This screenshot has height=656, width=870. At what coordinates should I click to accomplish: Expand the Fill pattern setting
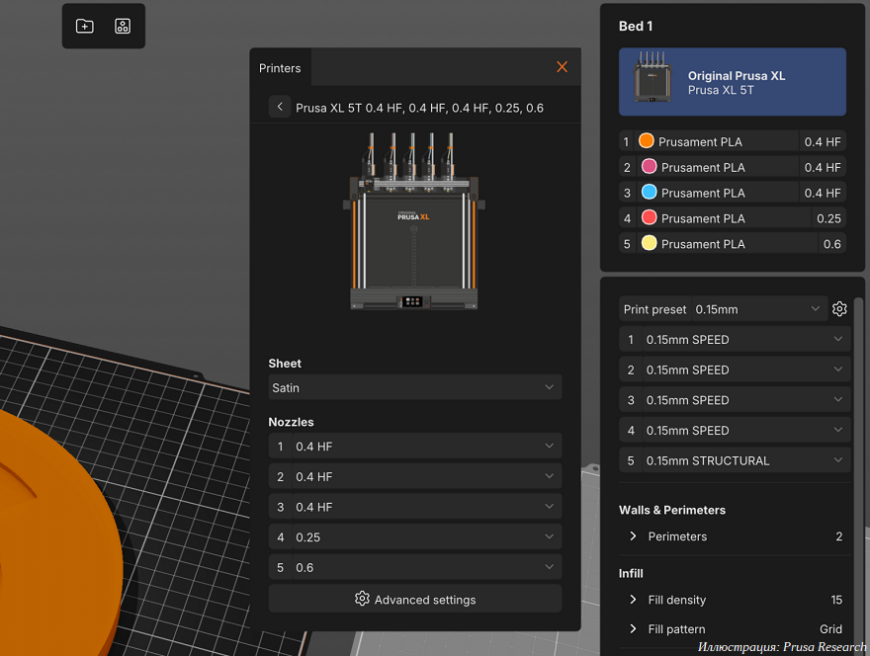tap(633, 629)
